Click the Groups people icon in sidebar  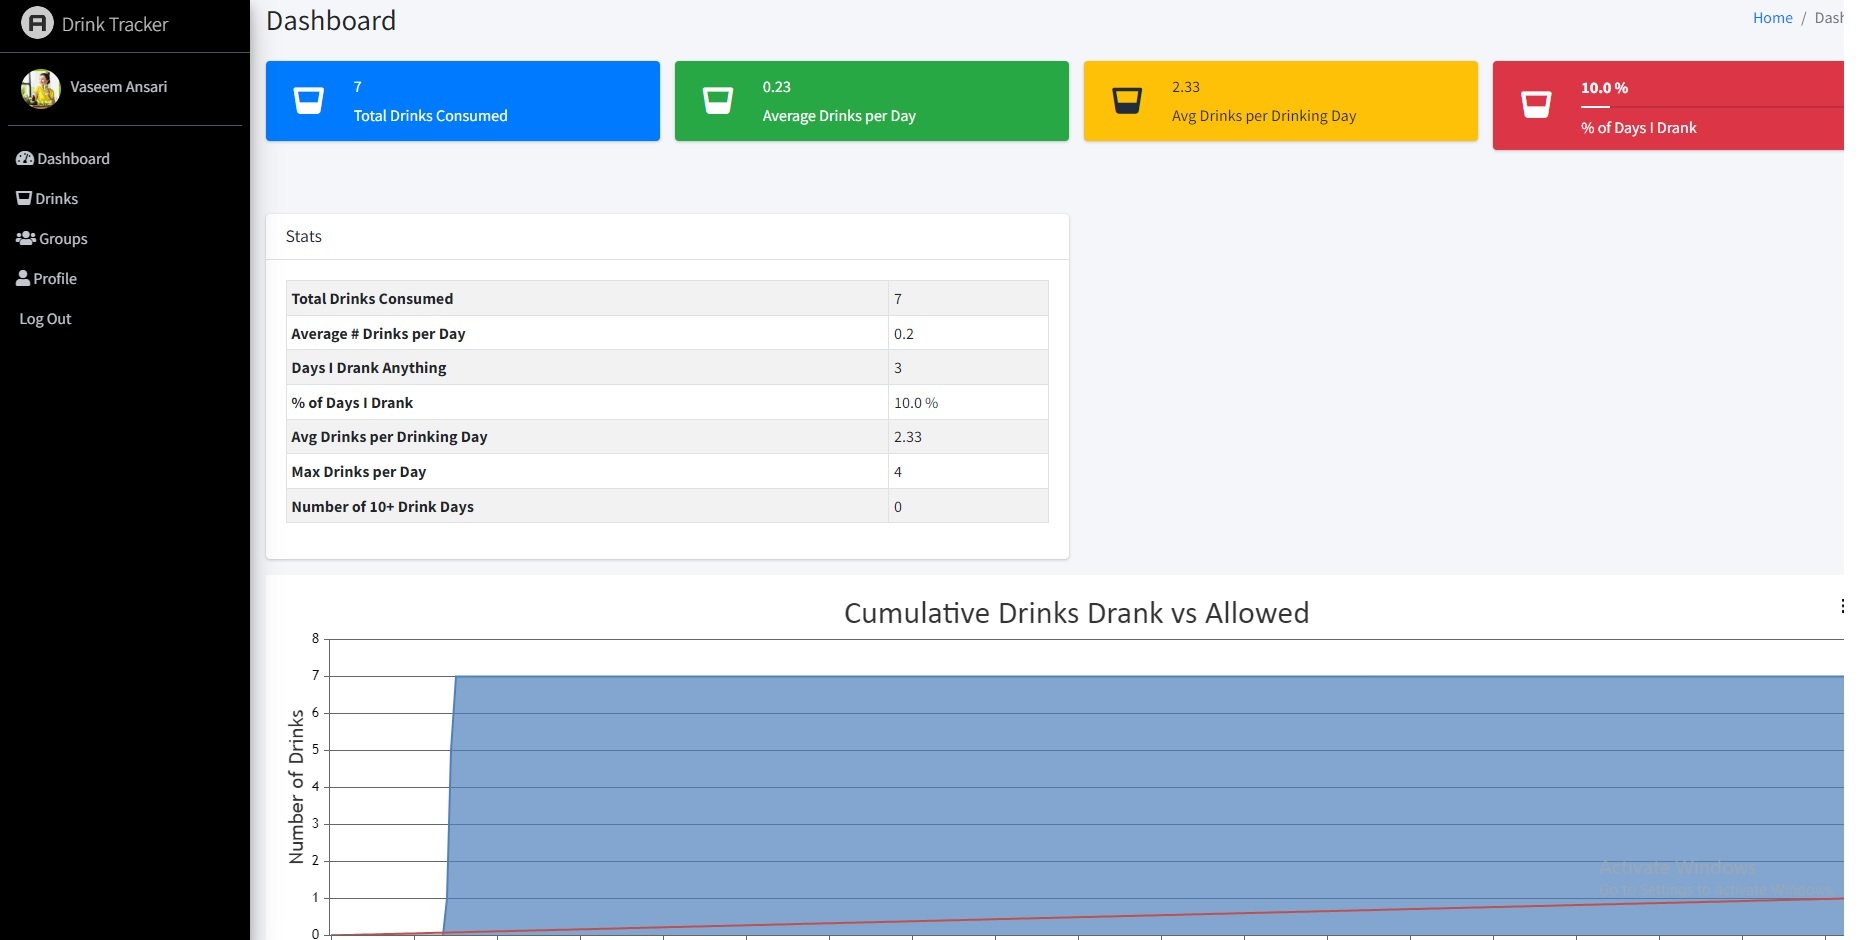pos(26,238)
